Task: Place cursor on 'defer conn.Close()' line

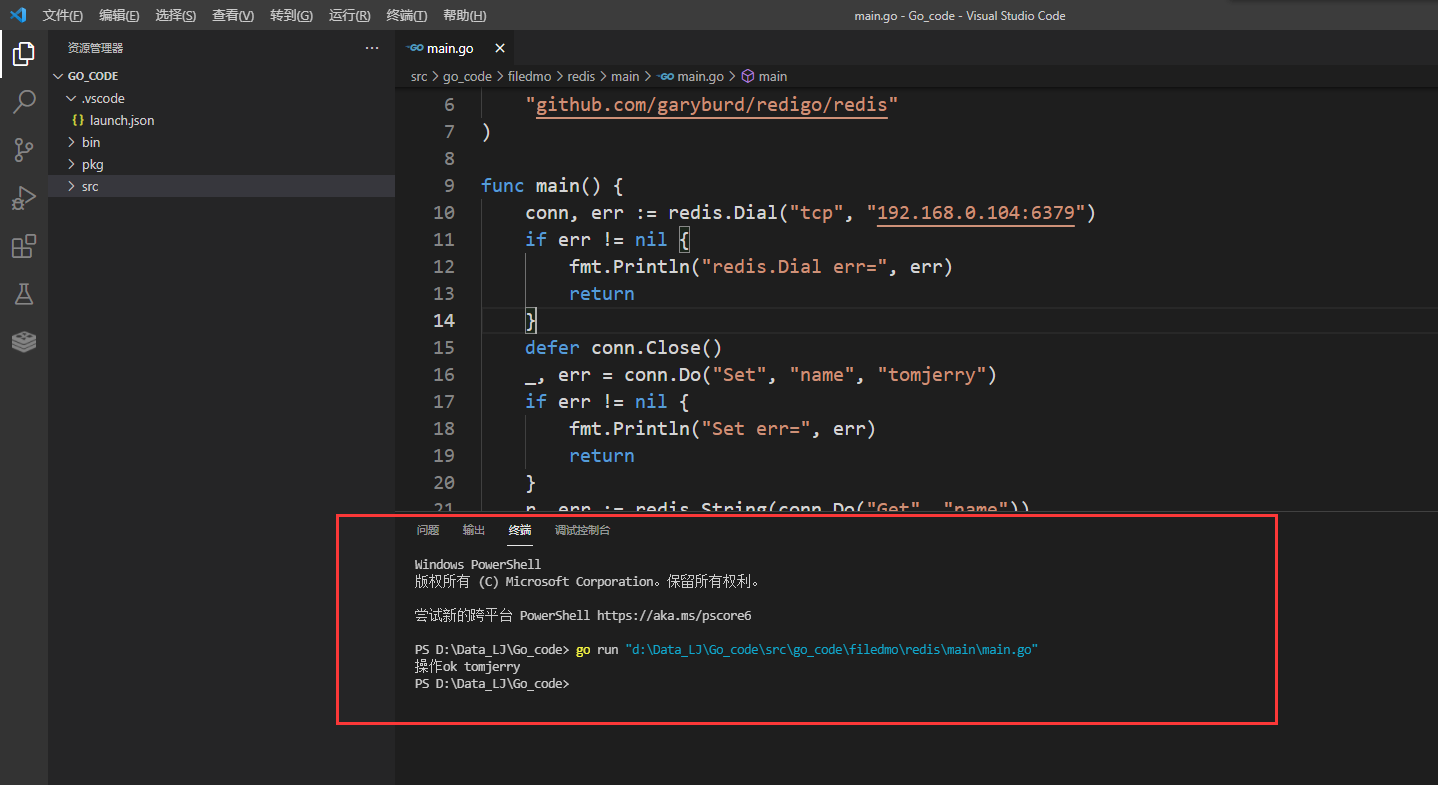Action: coord(624,348)
